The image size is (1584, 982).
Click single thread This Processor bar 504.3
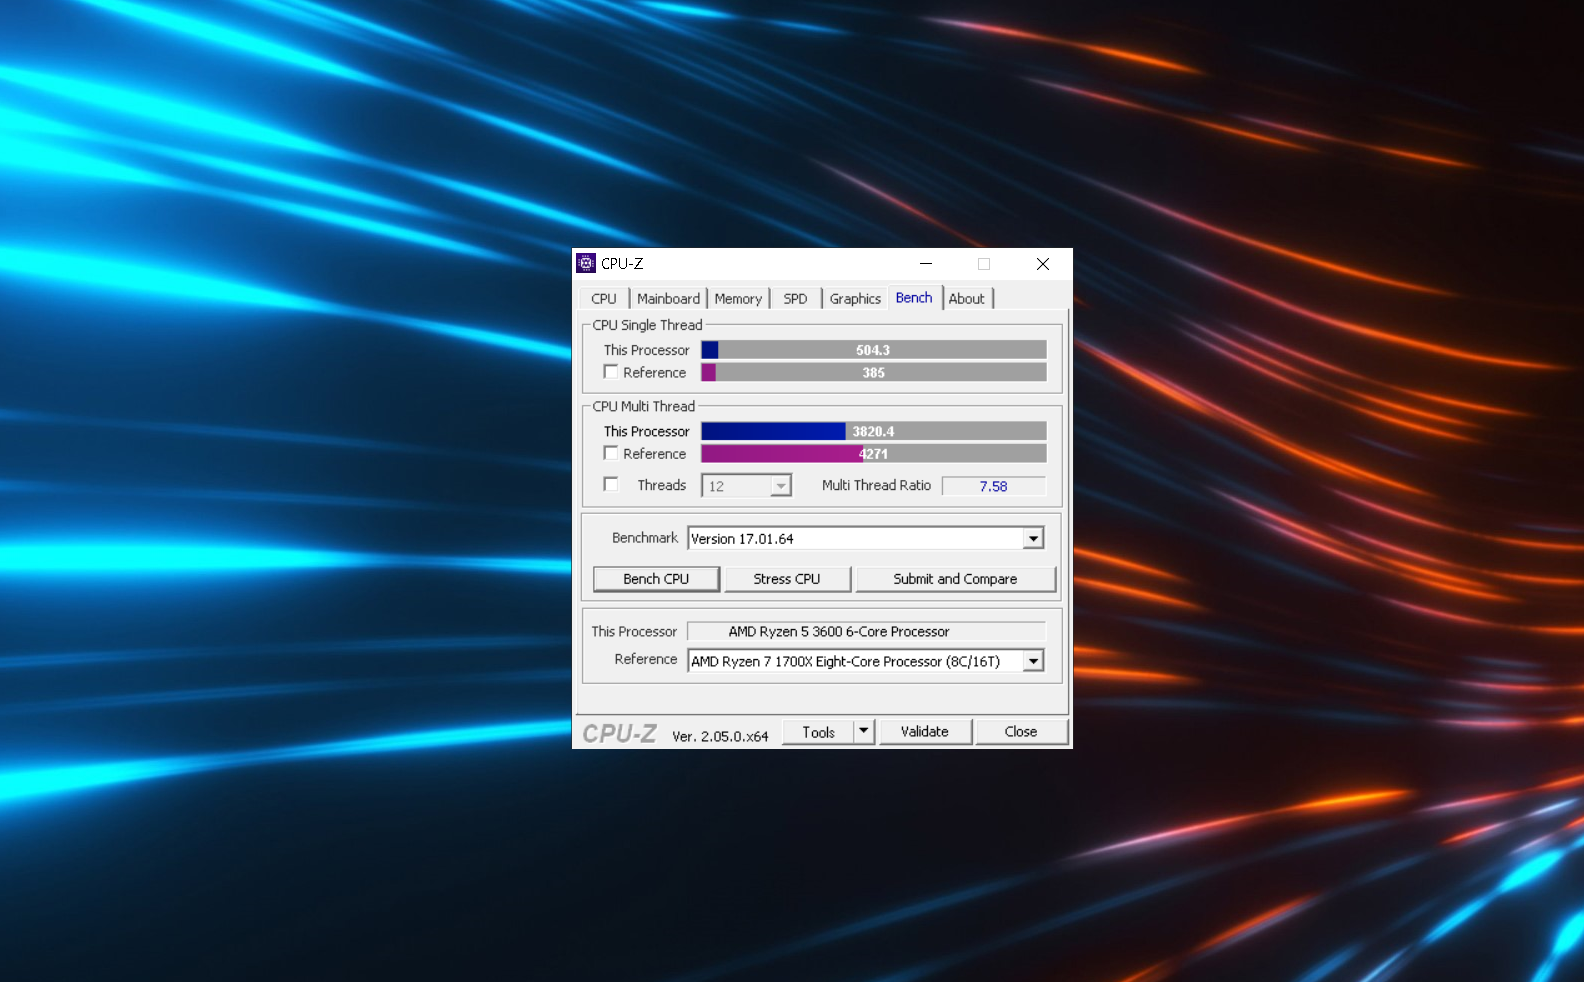click(874, 350)
